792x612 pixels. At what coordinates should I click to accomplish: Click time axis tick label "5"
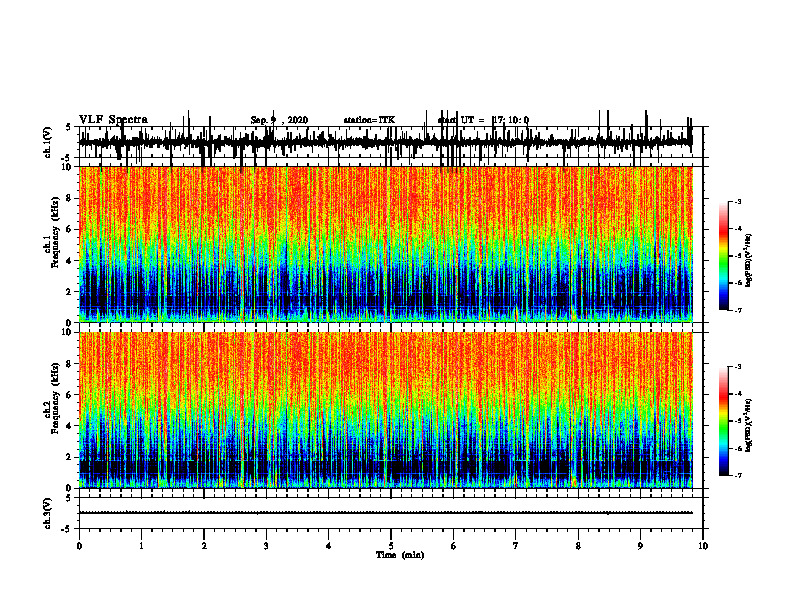pos(391,546)
